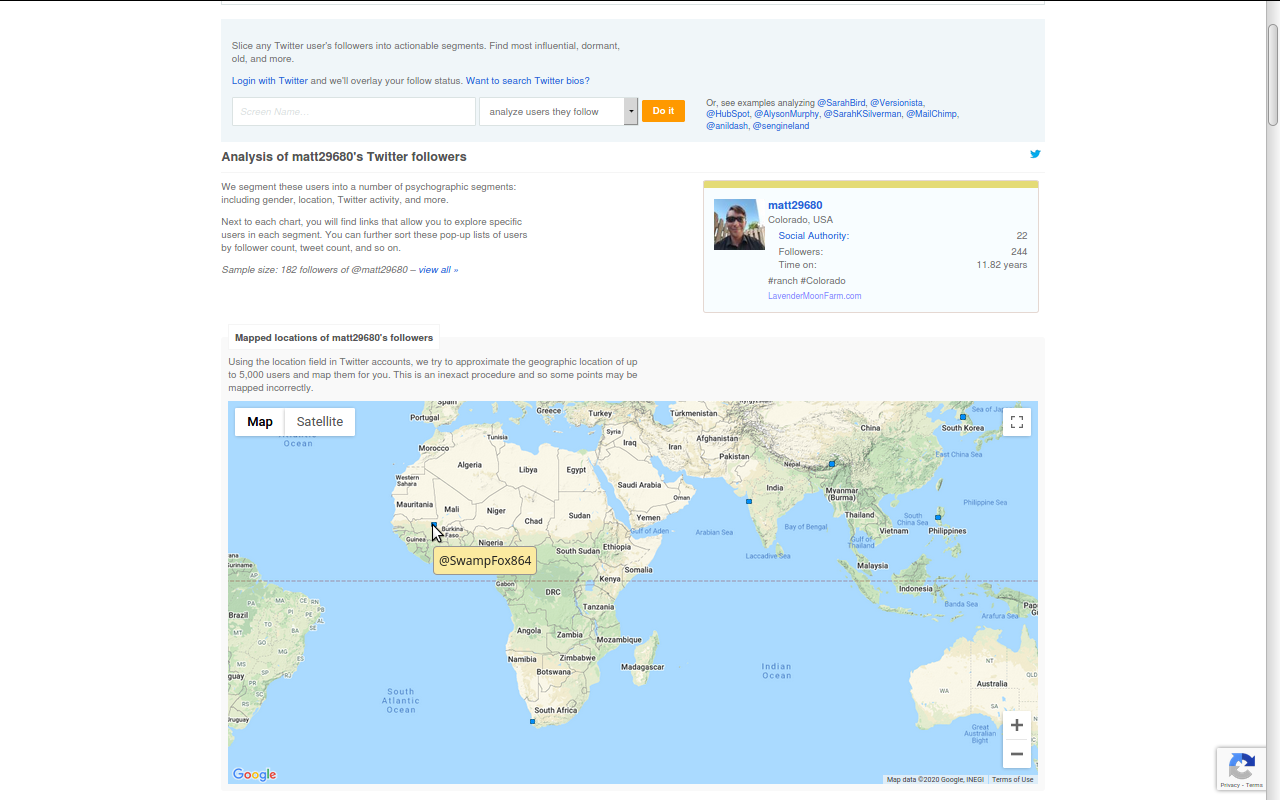The width and height of the screenshot is (1280, 800).
Task: Click the #ranch #Colorado bio text
Action: [x=807, y=281]
